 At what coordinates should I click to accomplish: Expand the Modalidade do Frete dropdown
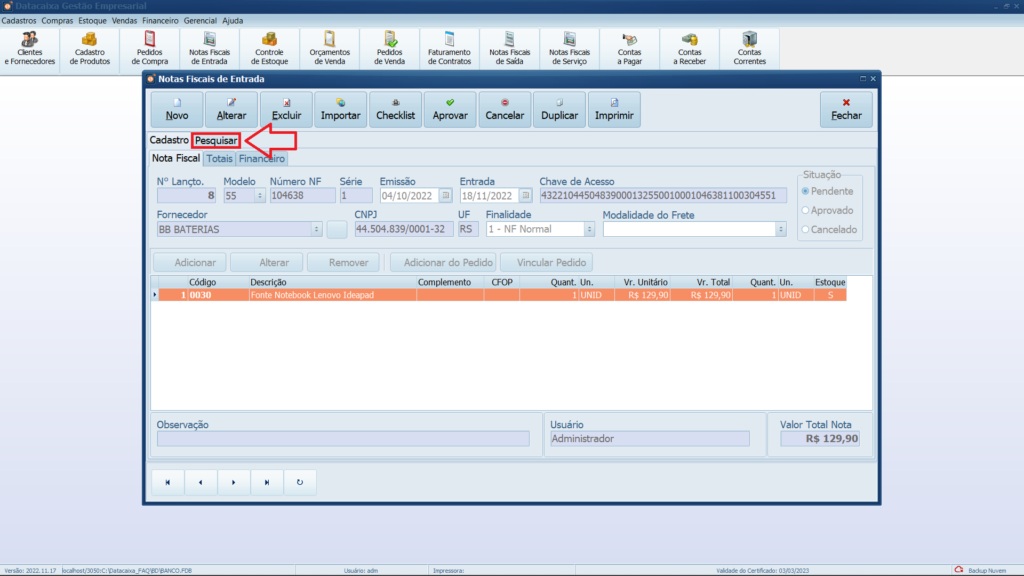click(780, 229)
